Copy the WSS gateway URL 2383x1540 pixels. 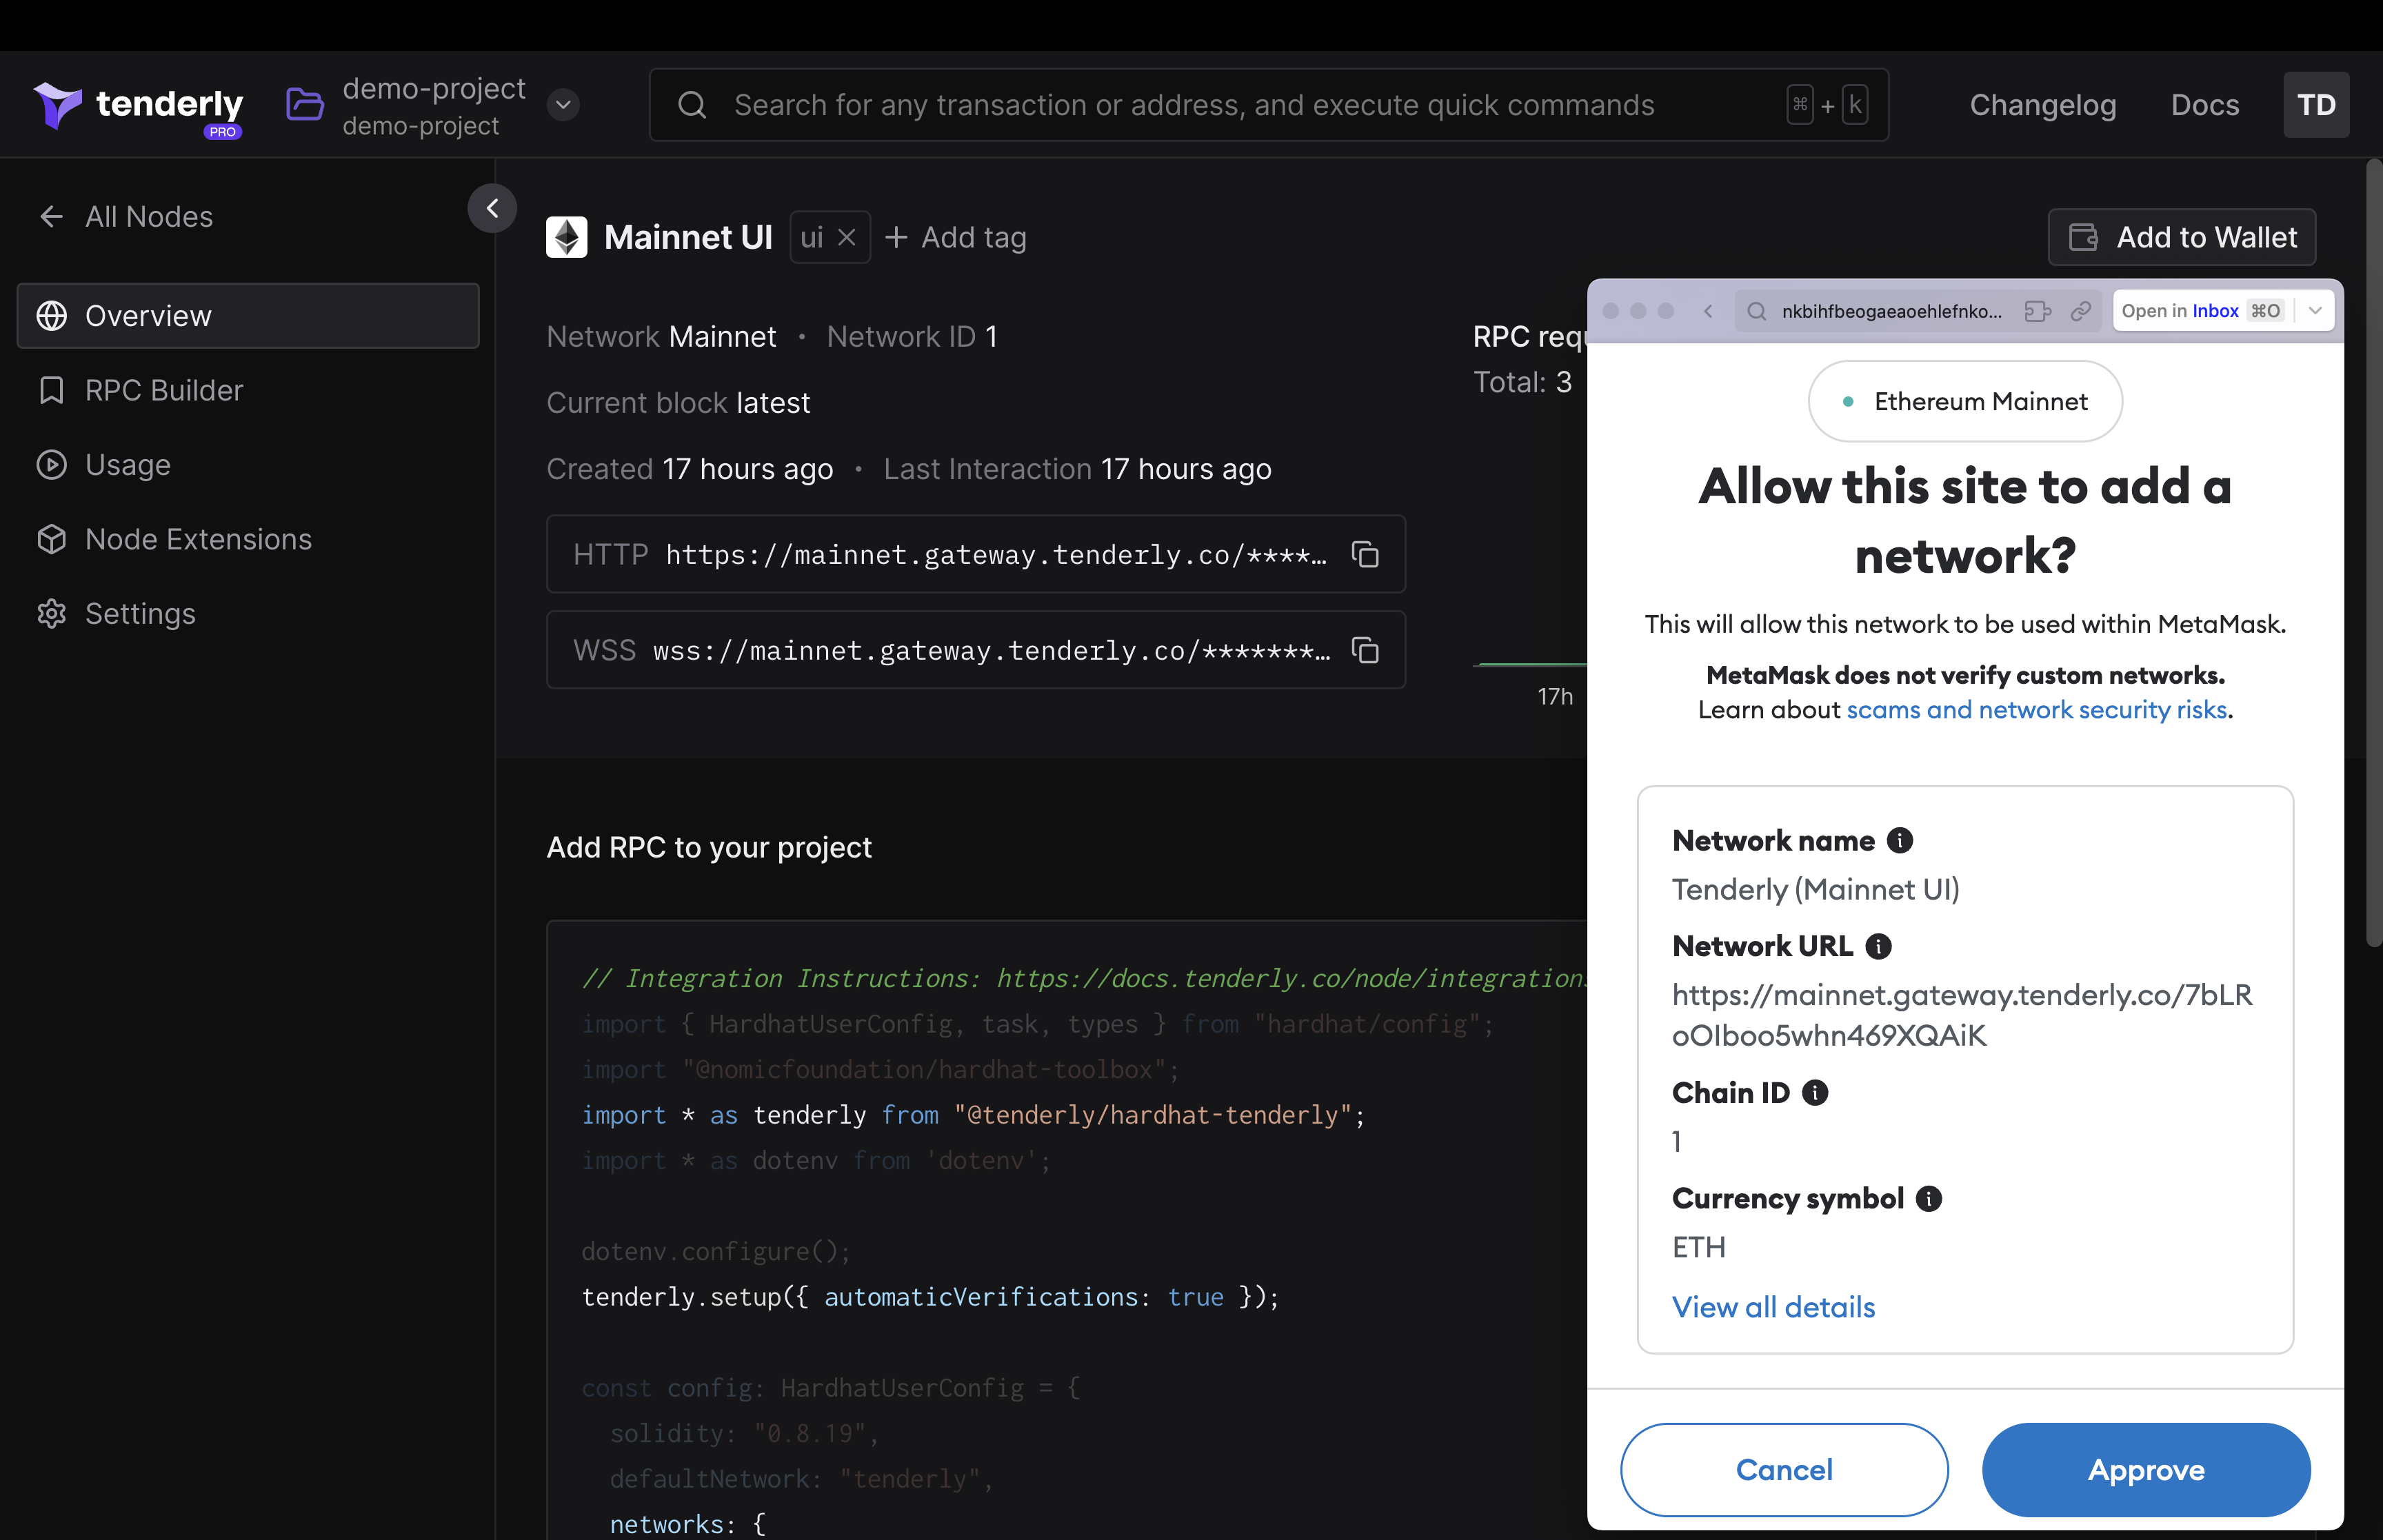pos(1365,650)
